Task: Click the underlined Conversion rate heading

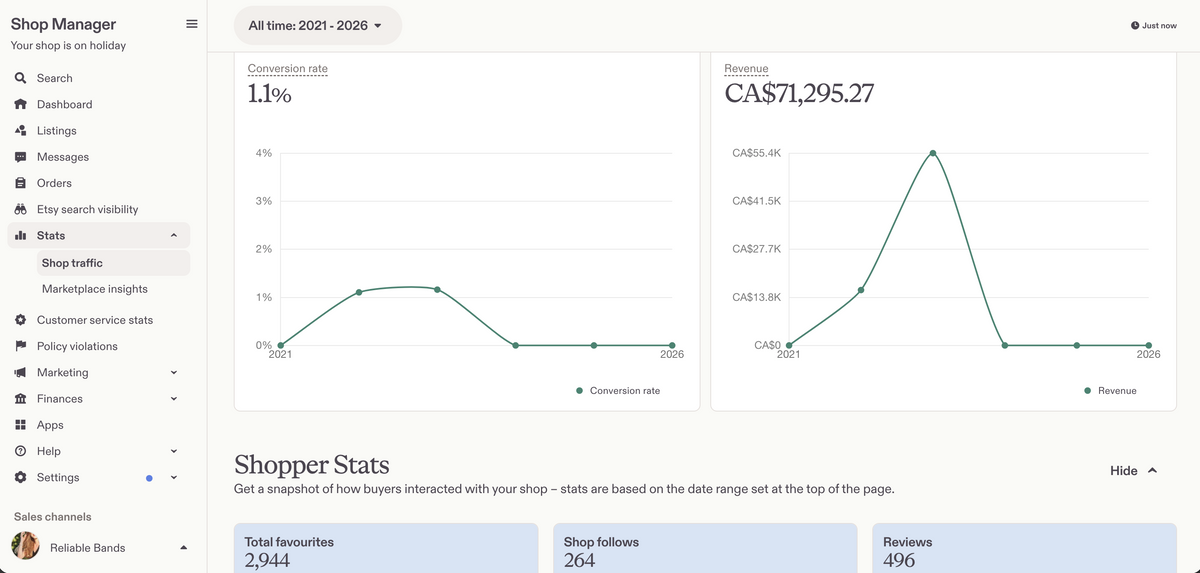Action: [x=288, y=69]
